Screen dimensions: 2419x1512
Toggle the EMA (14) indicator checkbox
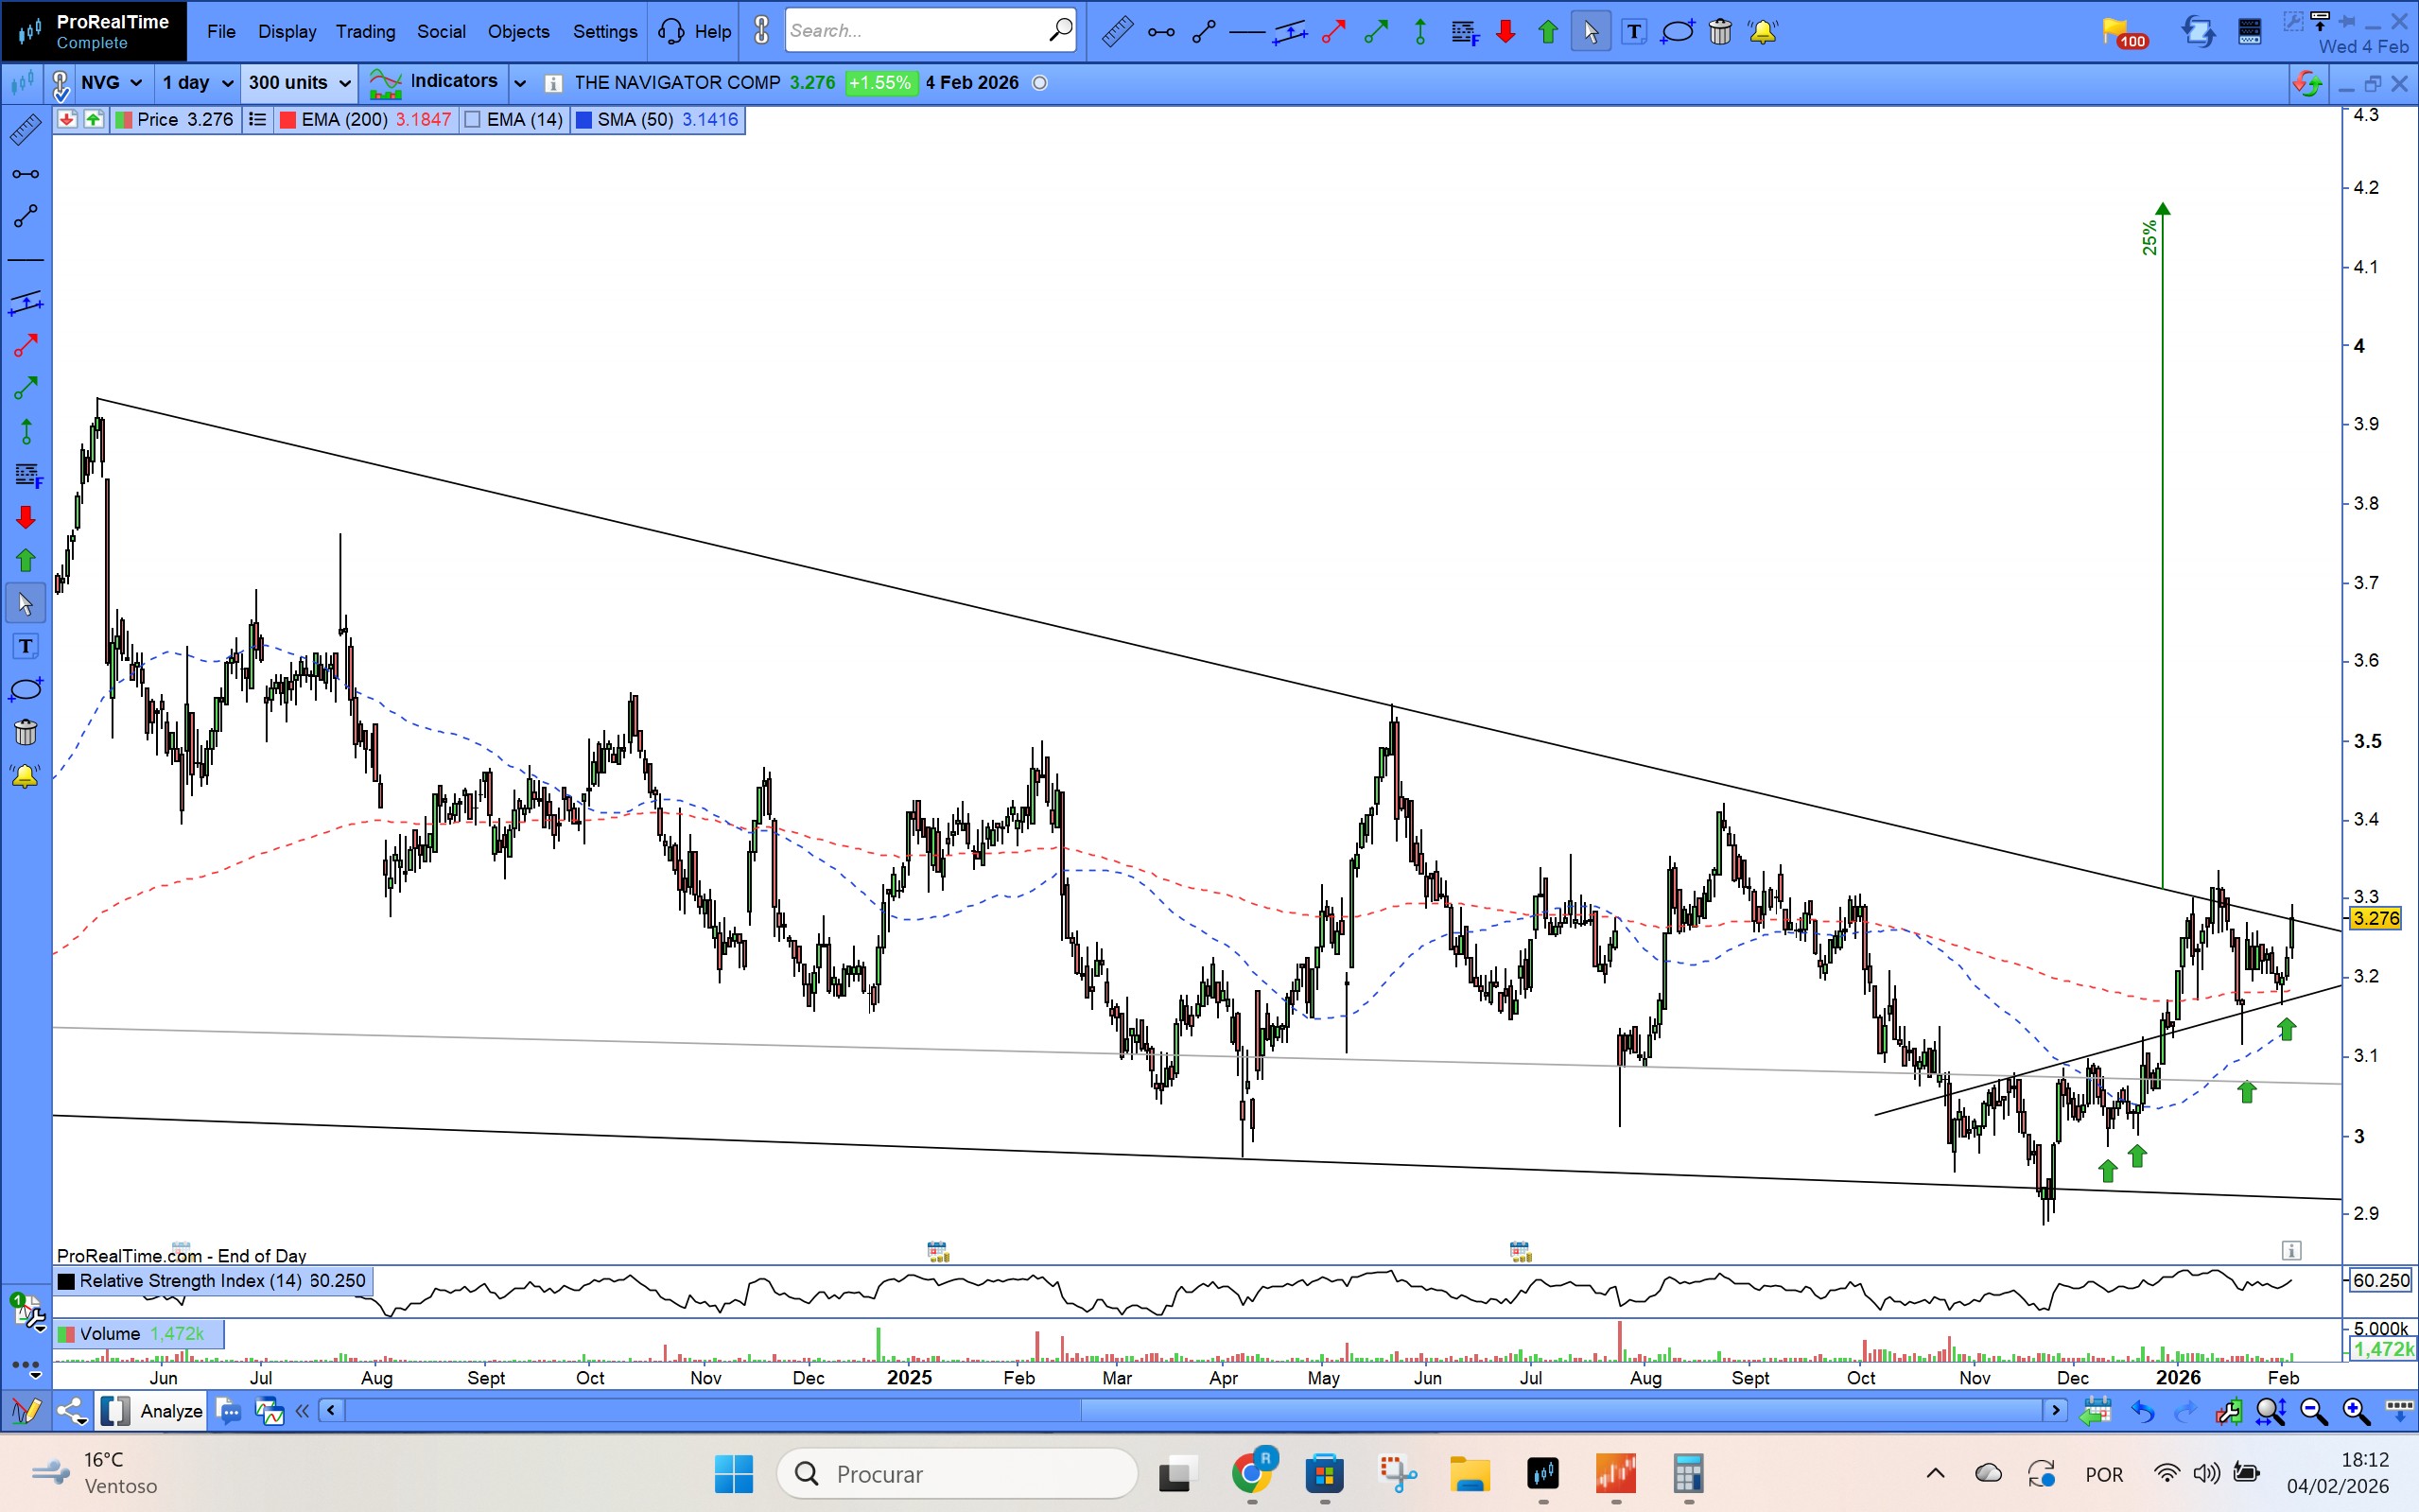474,120
